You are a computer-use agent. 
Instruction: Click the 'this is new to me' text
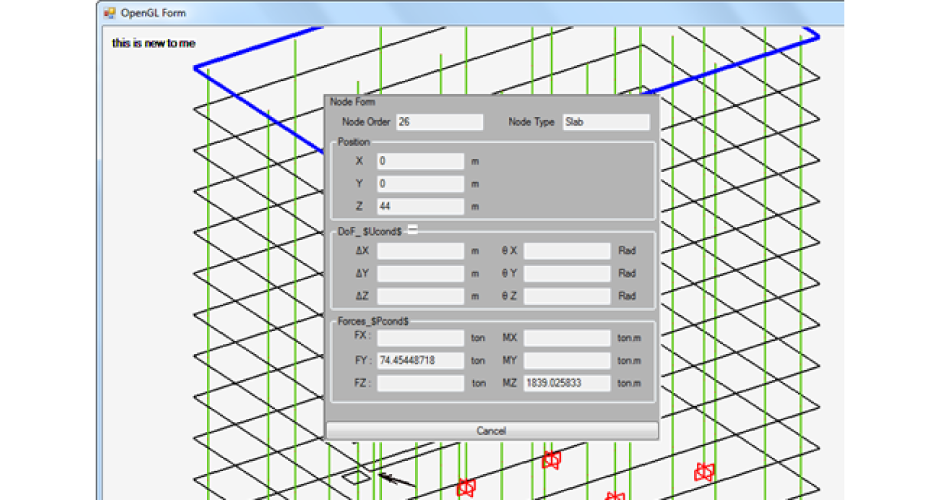tap(153, 43)
